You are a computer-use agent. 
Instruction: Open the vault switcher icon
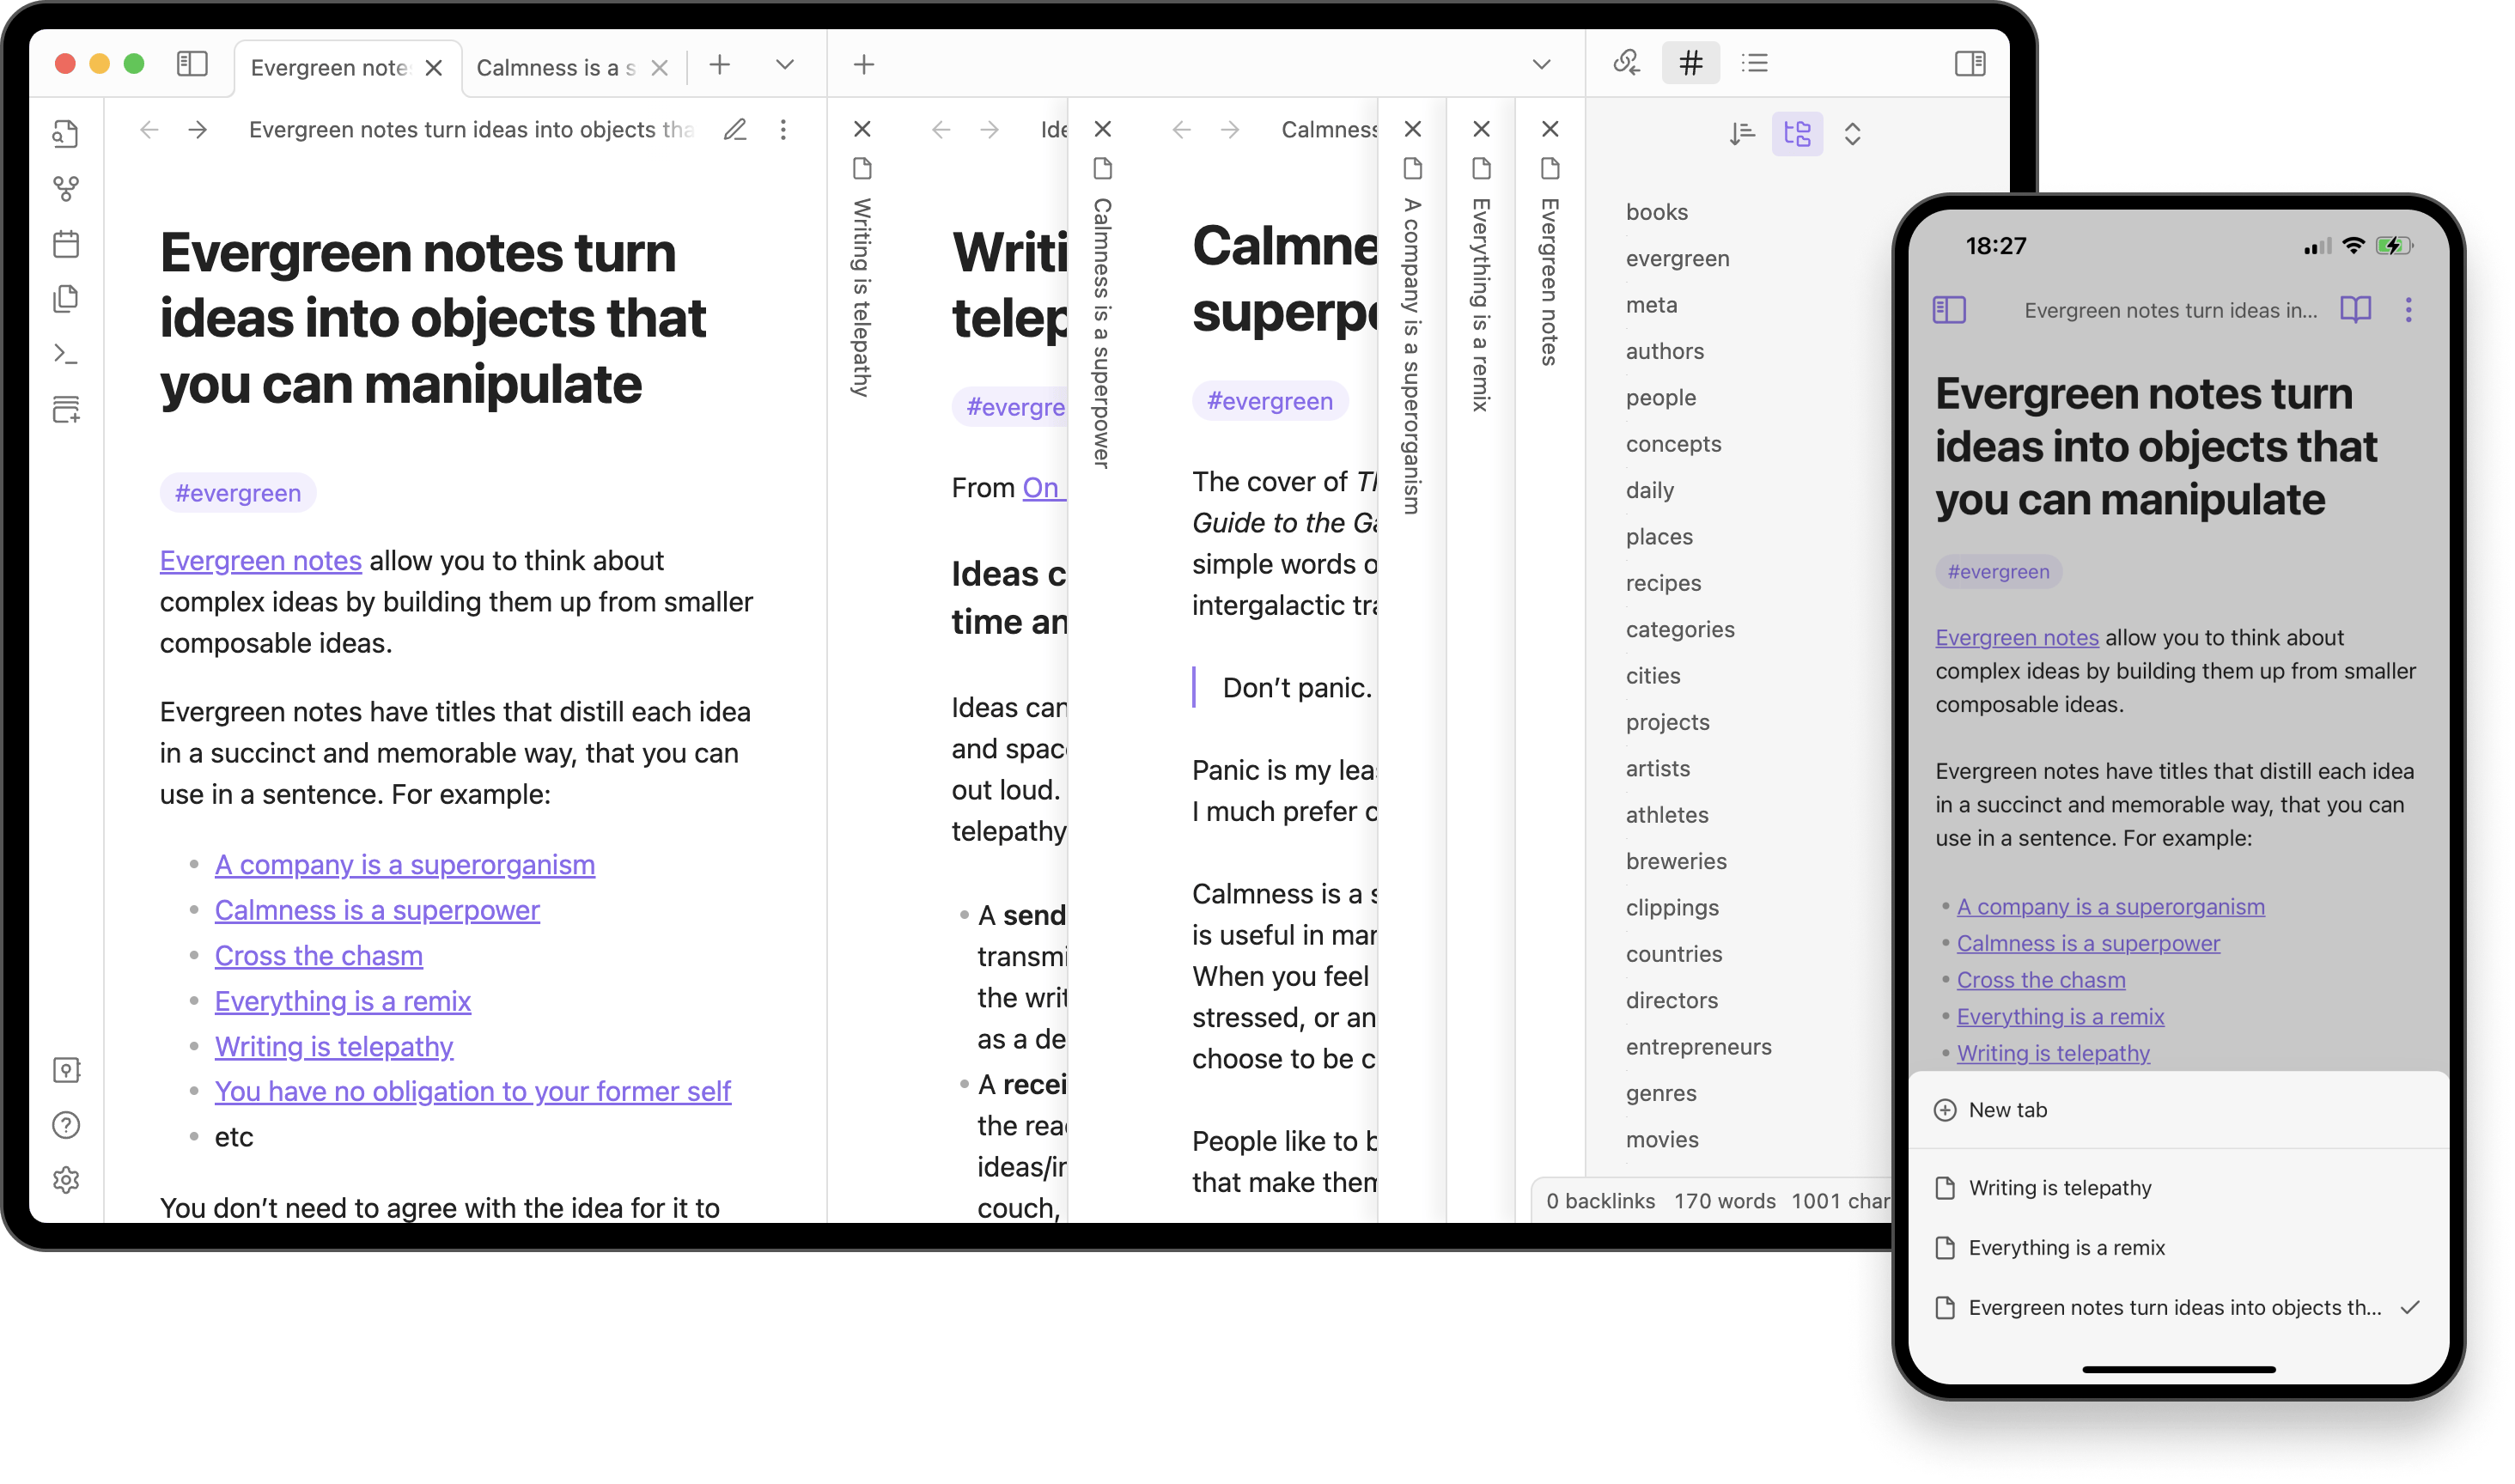66,1071
